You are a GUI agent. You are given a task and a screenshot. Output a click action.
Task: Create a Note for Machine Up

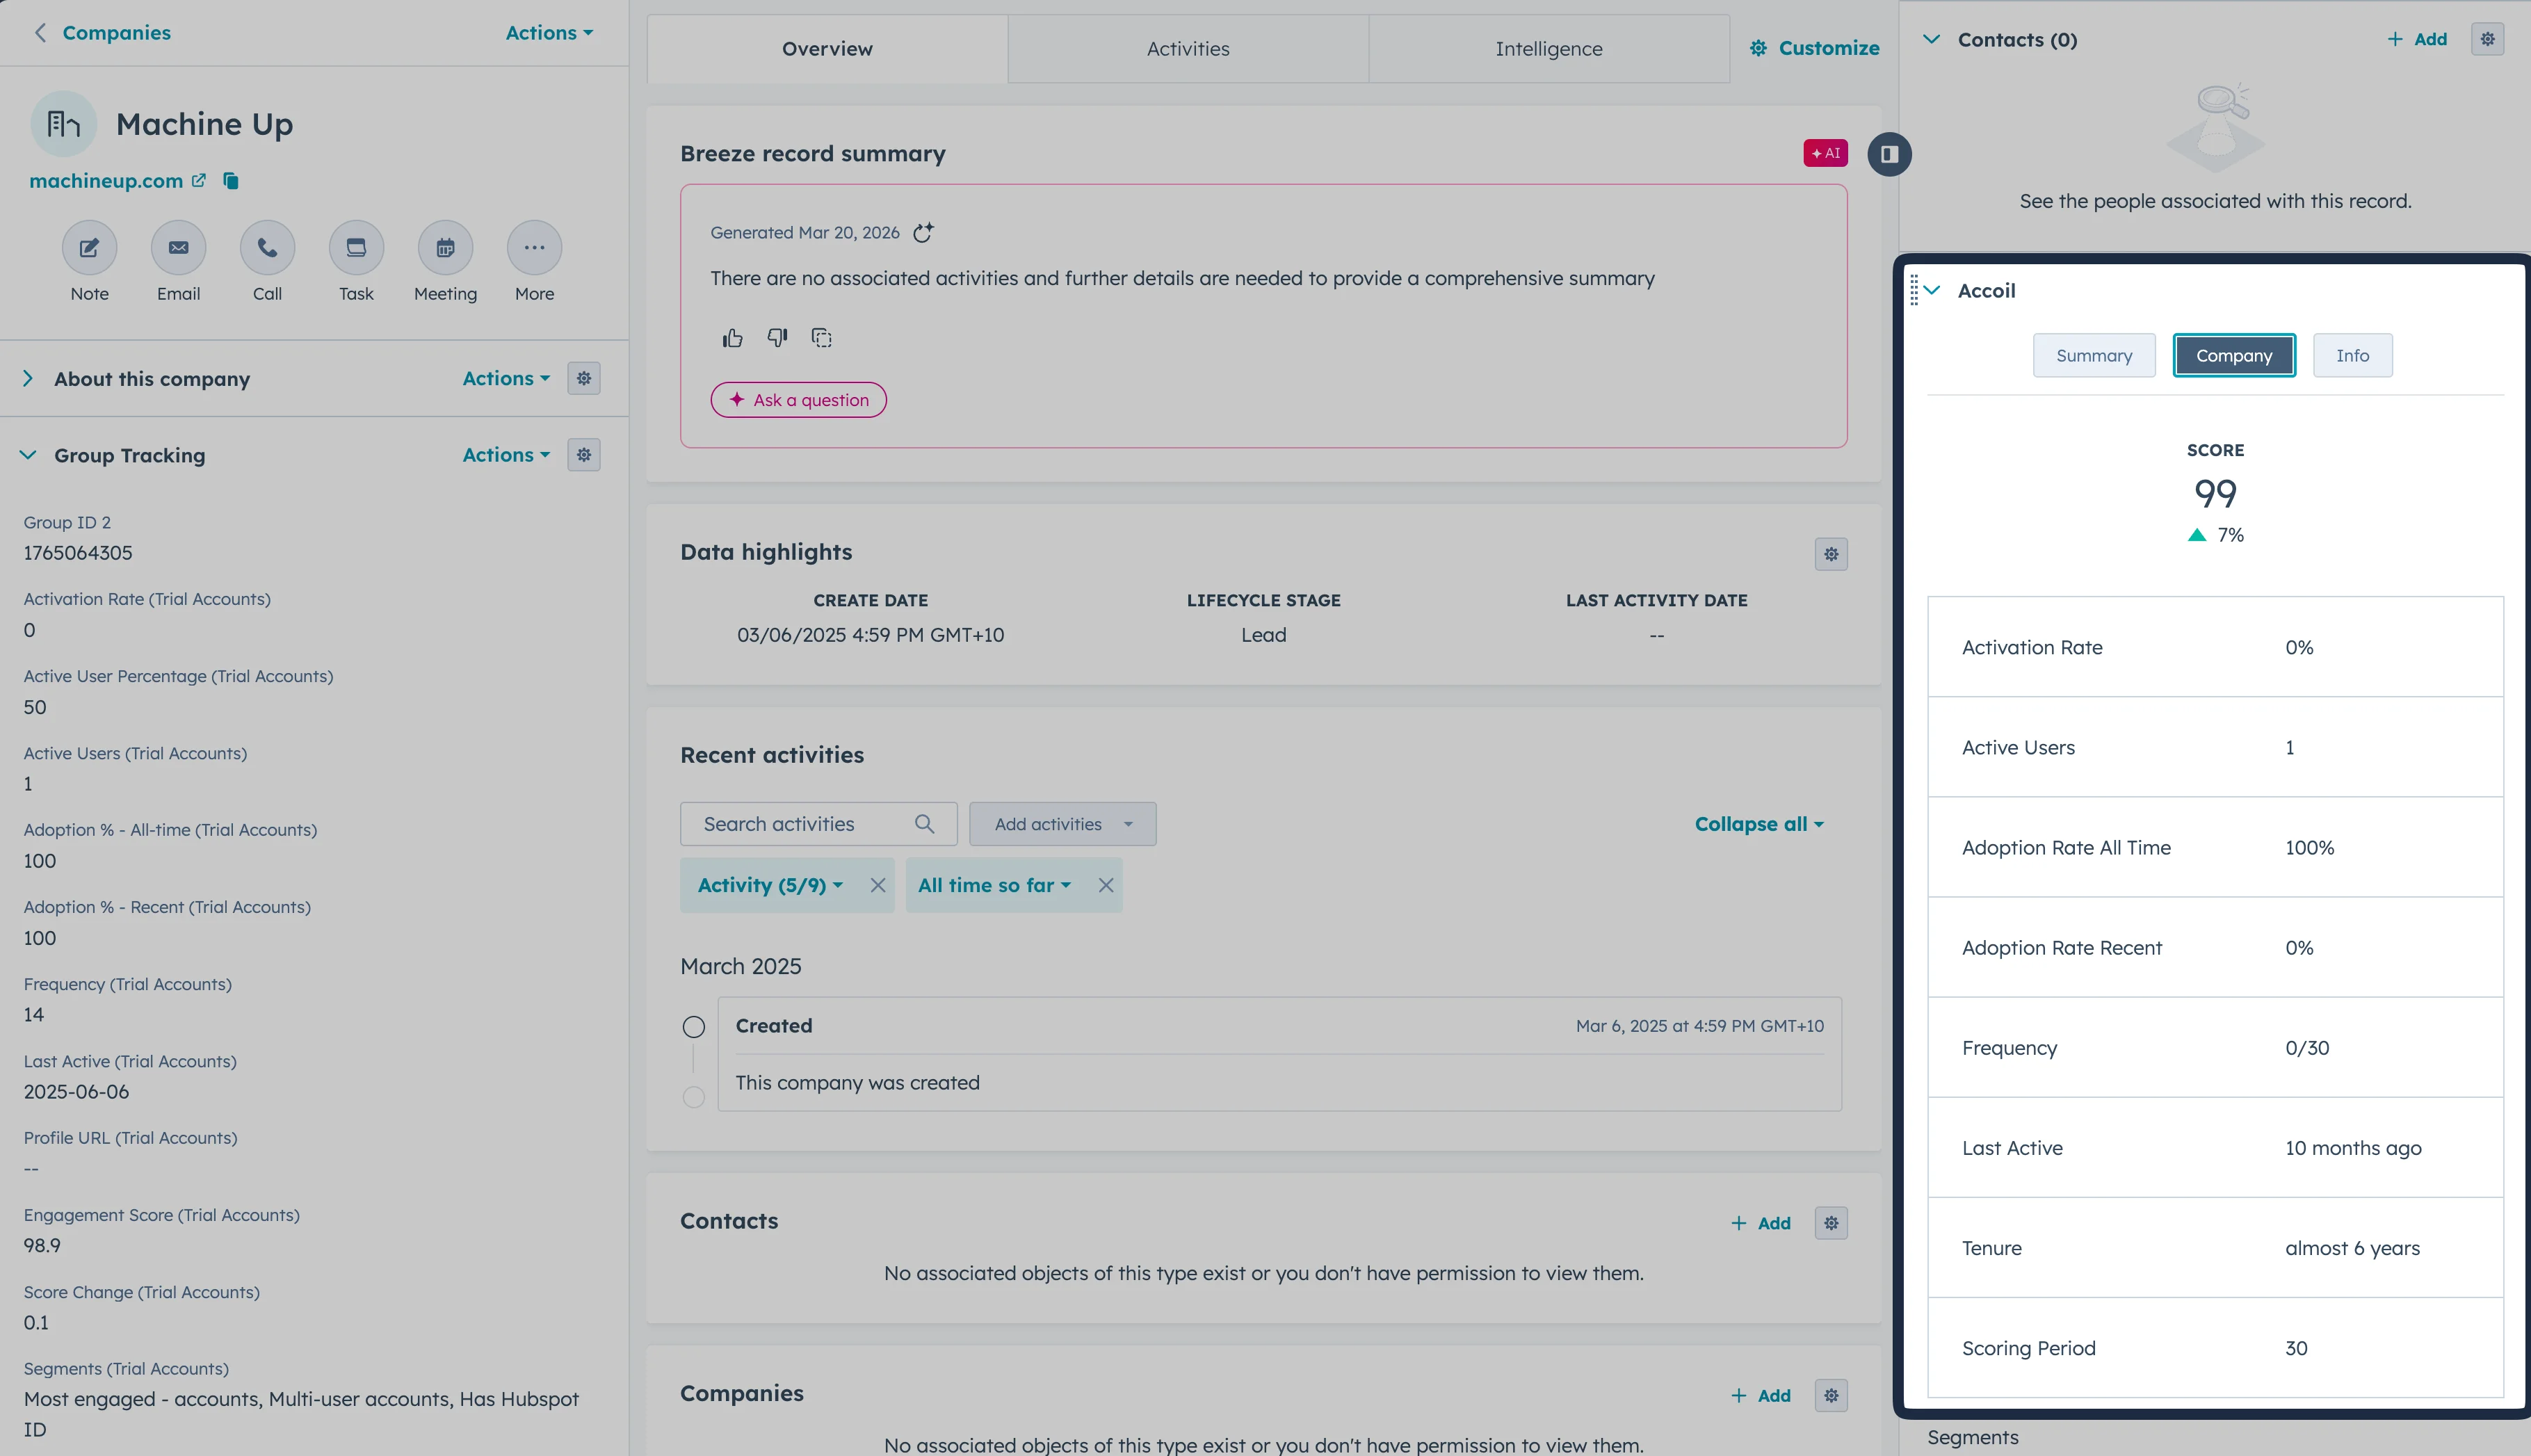pos(89,247)
